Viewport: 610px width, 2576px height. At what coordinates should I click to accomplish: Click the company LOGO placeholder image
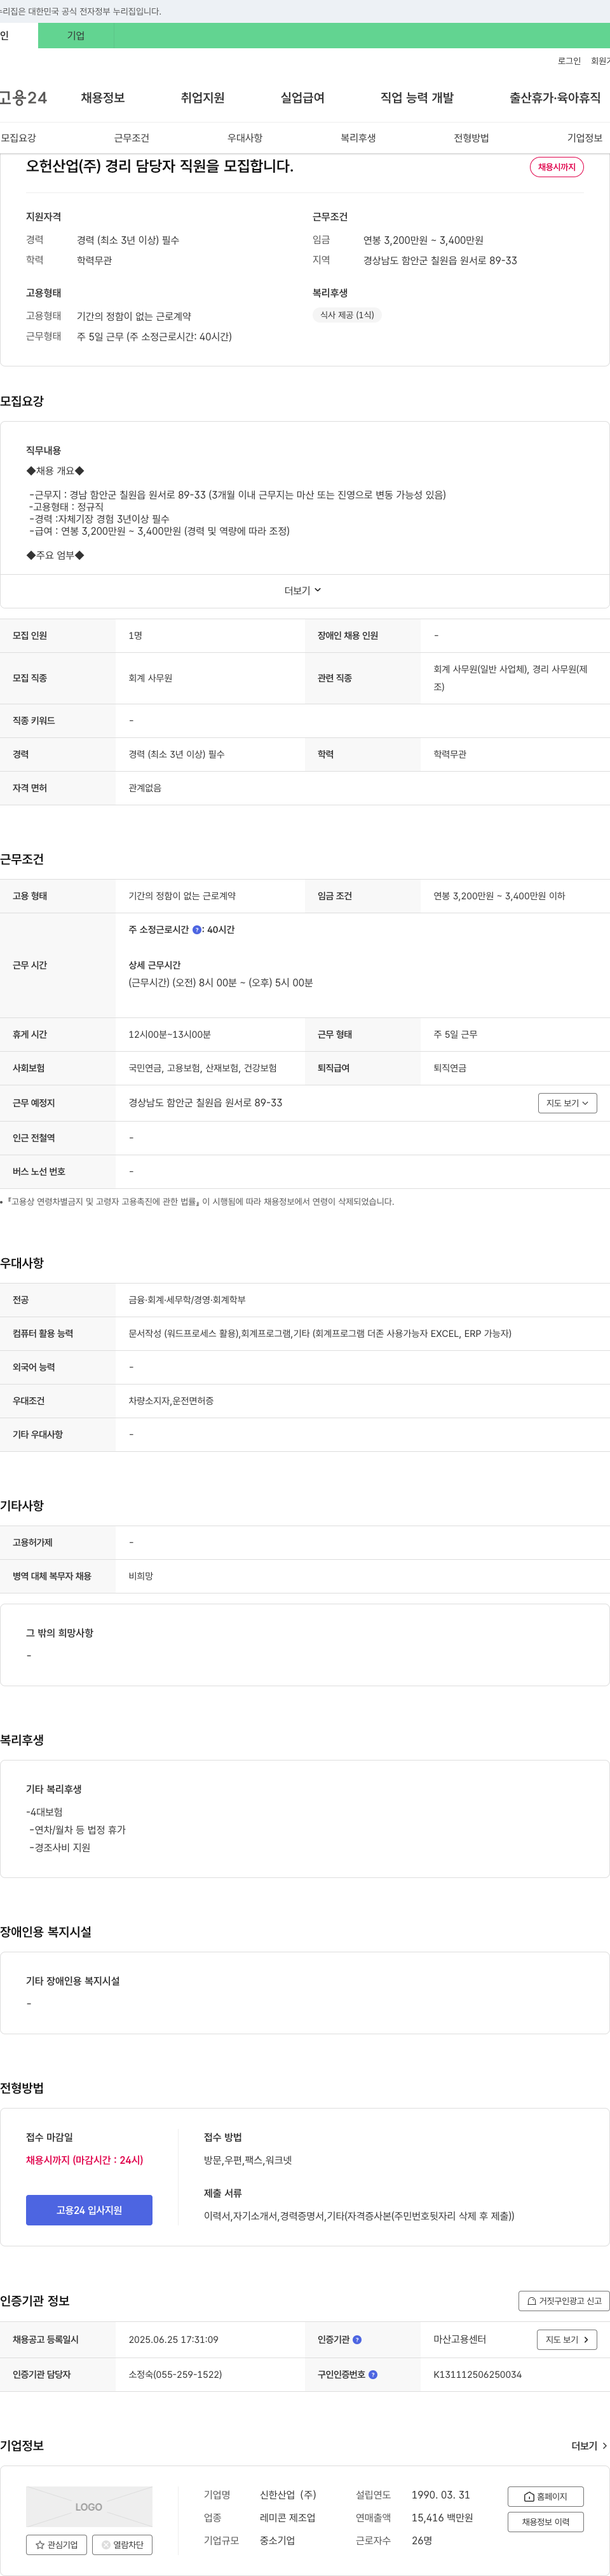click(89, 2506)
